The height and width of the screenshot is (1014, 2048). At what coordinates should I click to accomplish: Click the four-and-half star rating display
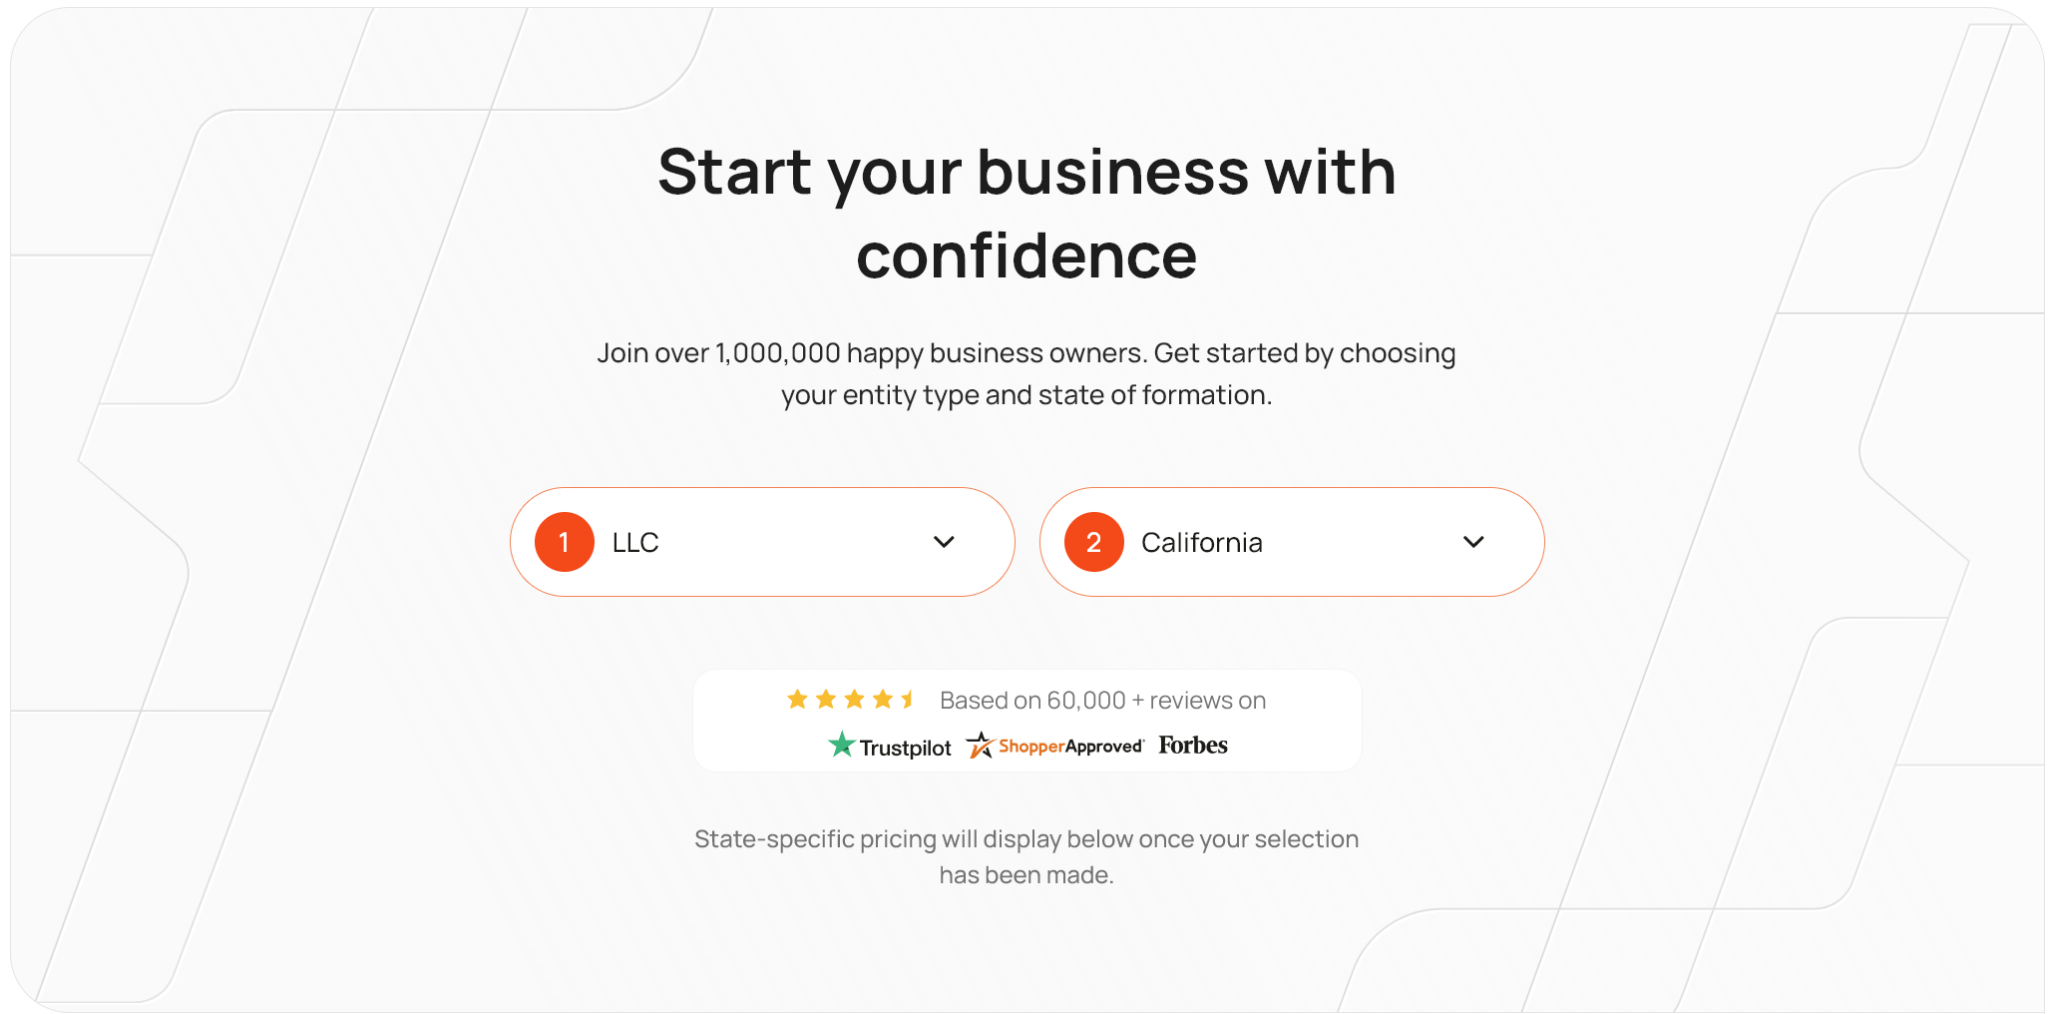tap(852, 699)
